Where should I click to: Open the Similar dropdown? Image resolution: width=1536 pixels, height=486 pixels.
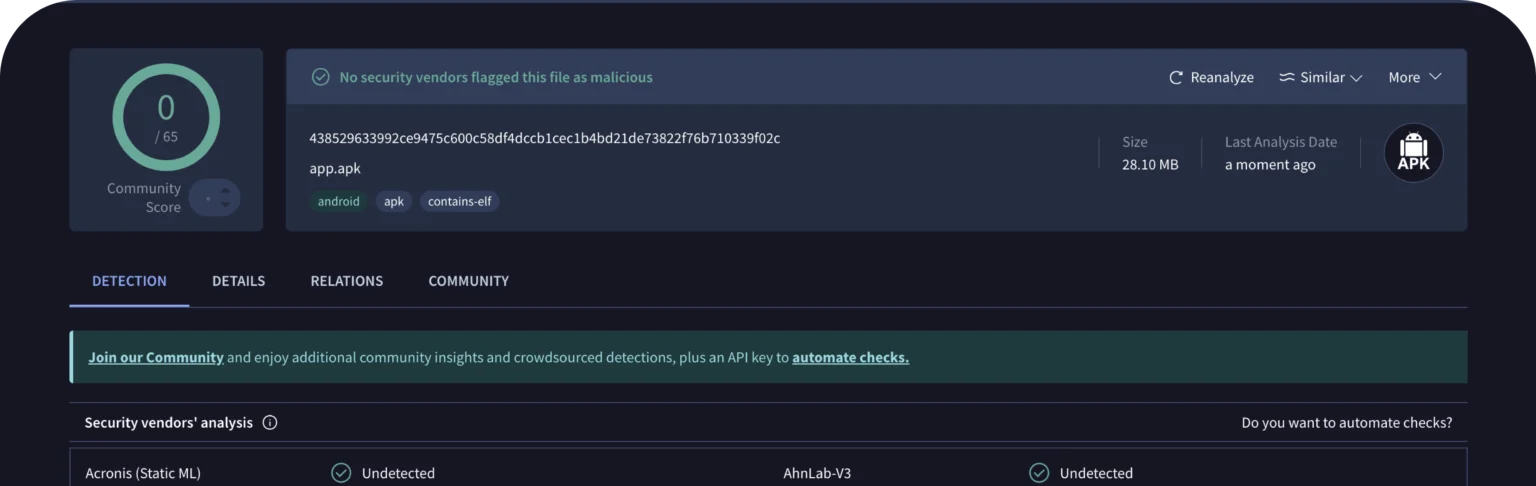[x=1321, y=77]
